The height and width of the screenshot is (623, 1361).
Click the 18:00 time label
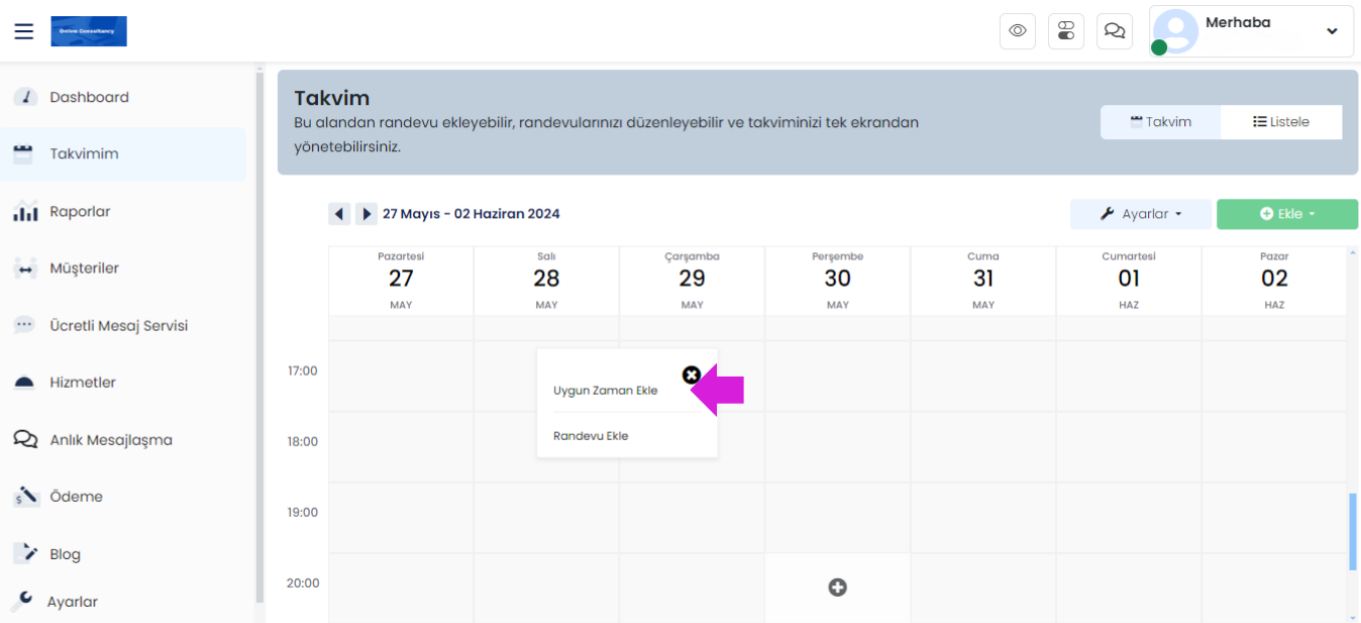[302, 441]
